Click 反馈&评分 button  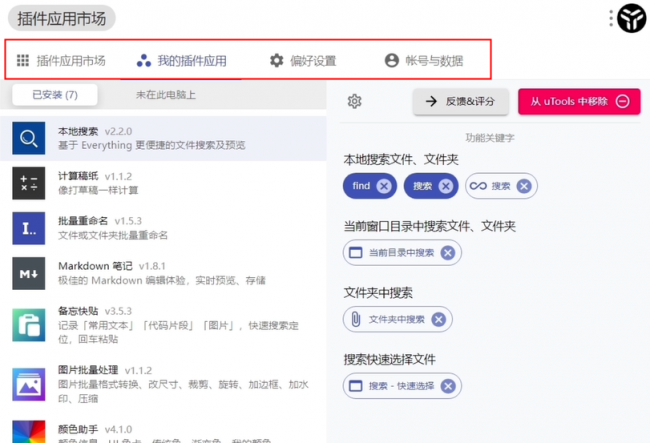[461, 101]
